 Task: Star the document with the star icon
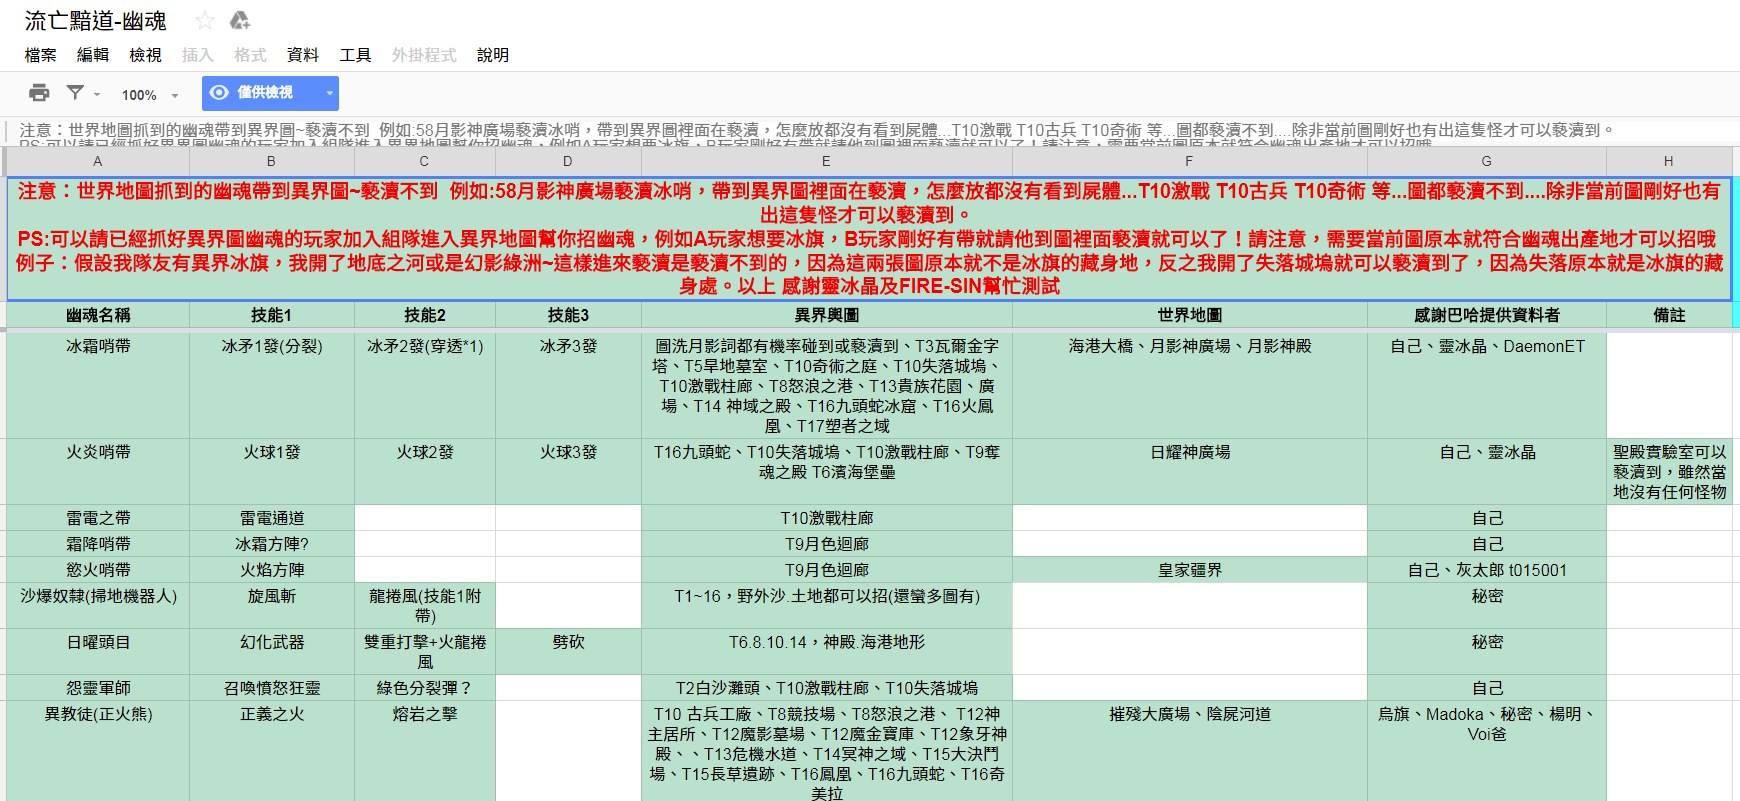[x=205, y=20]
